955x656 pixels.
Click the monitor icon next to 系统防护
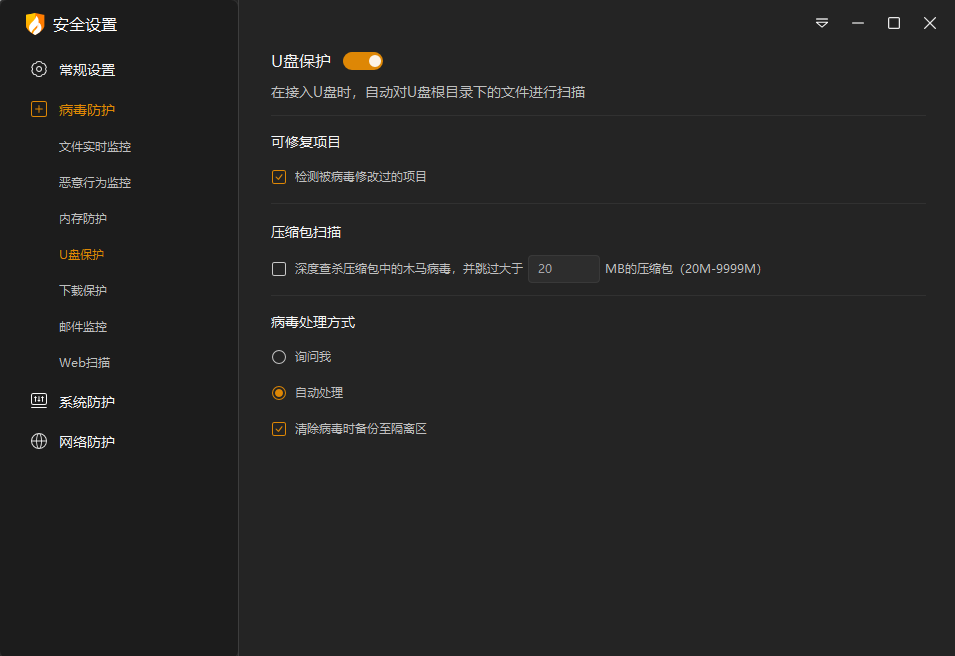(37, 401)
